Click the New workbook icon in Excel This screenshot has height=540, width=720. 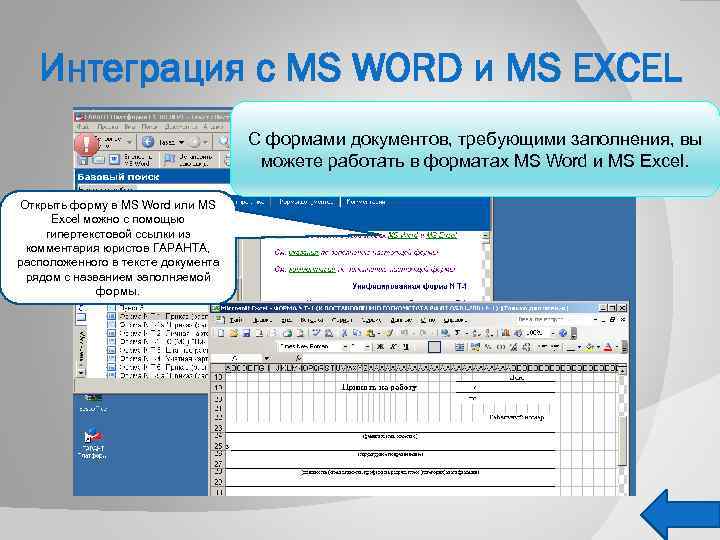(x=221, y=333)
